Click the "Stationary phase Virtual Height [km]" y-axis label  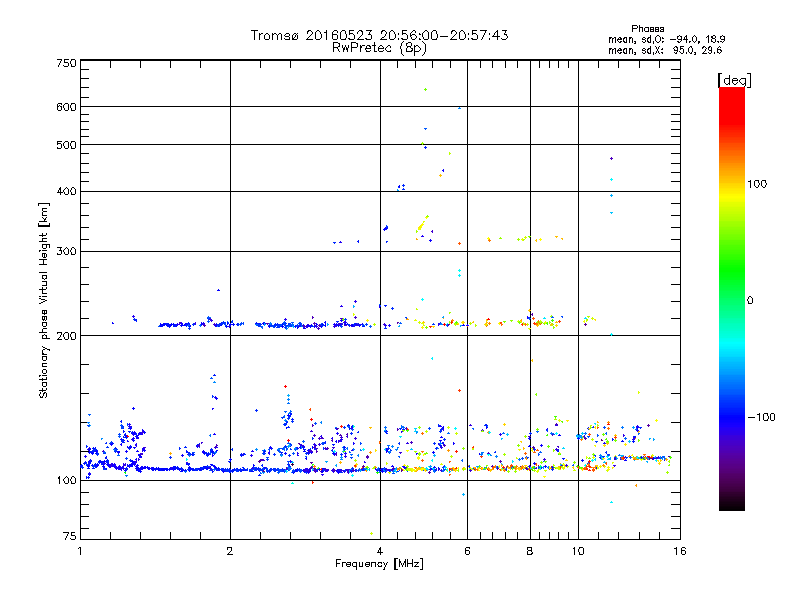(x=44, y=300)
